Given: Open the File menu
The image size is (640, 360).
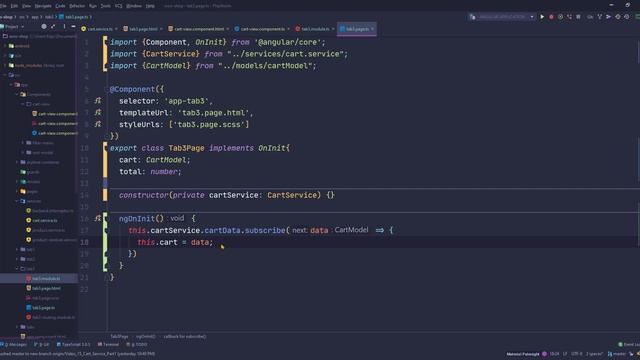Looking at the screenshot, I should [3, 6].
